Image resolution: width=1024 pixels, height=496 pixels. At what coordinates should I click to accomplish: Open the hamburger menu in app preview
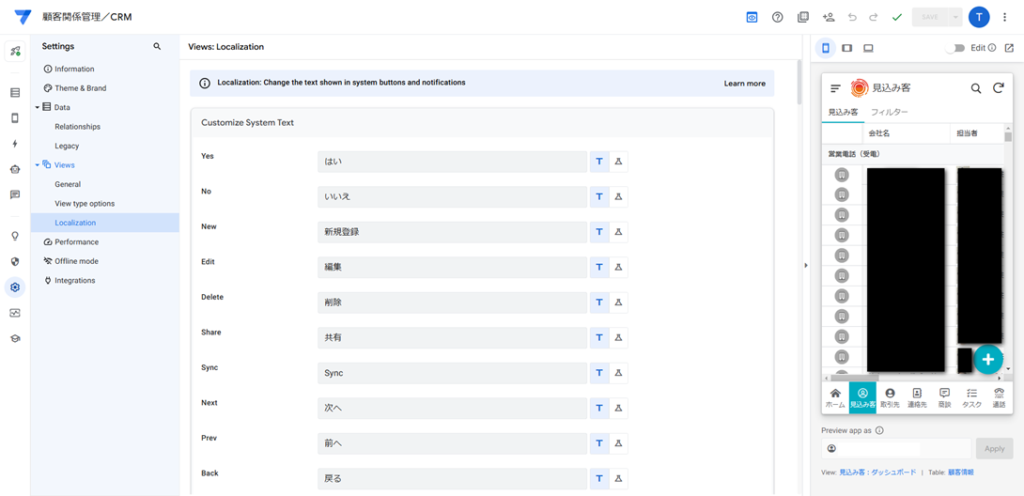click(x=835, y=89)
